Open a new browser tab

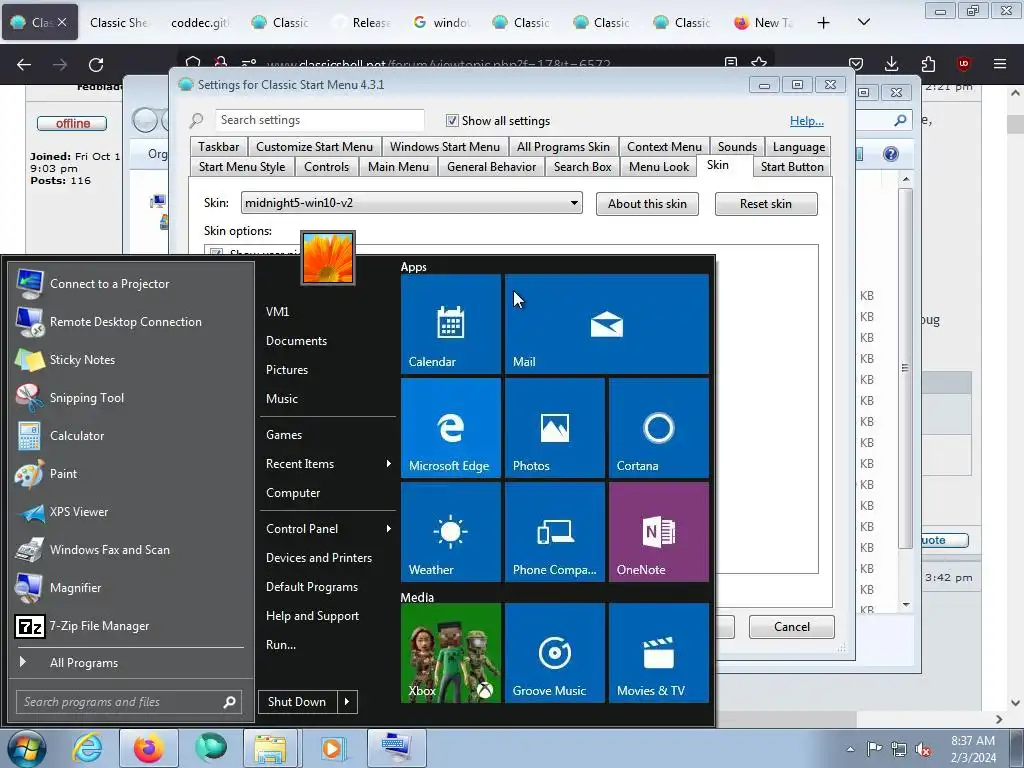click(824, 23)
